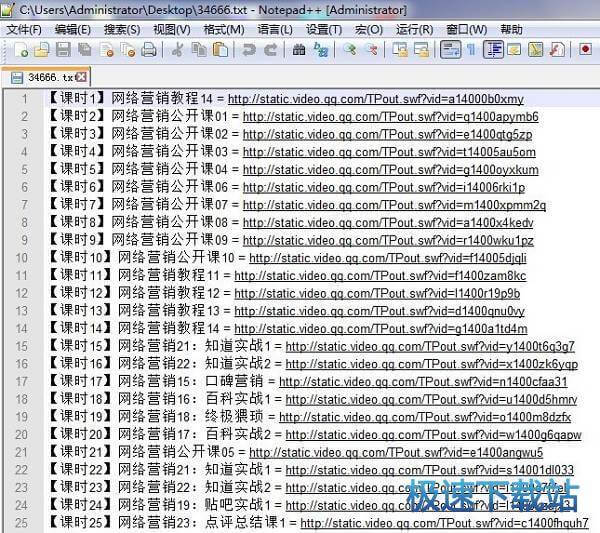Zoom out using the magnifier minus icon

[372, 50]
